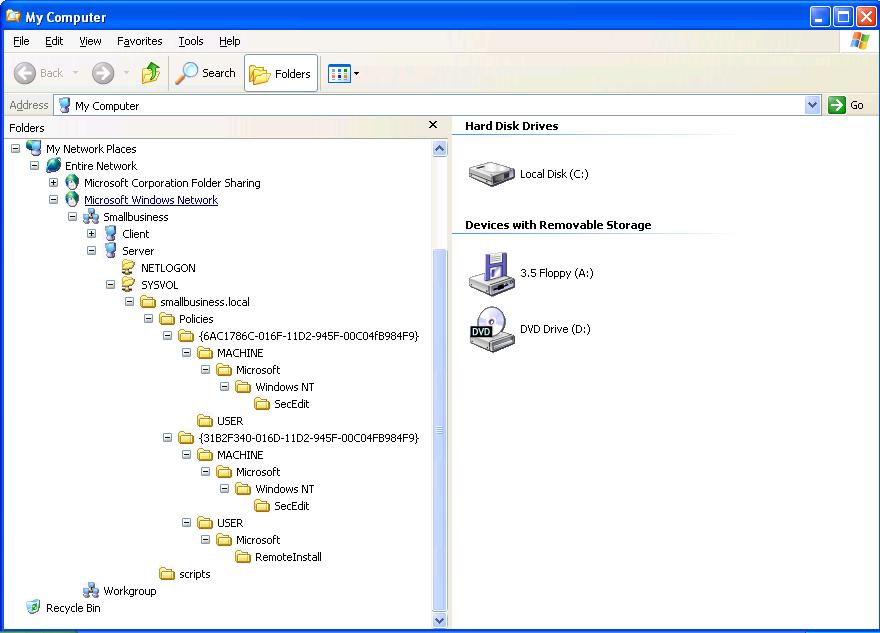This screenshot has width=880, height=633.
Task: Select the scripts tree label
Action: tap(195, 574)
